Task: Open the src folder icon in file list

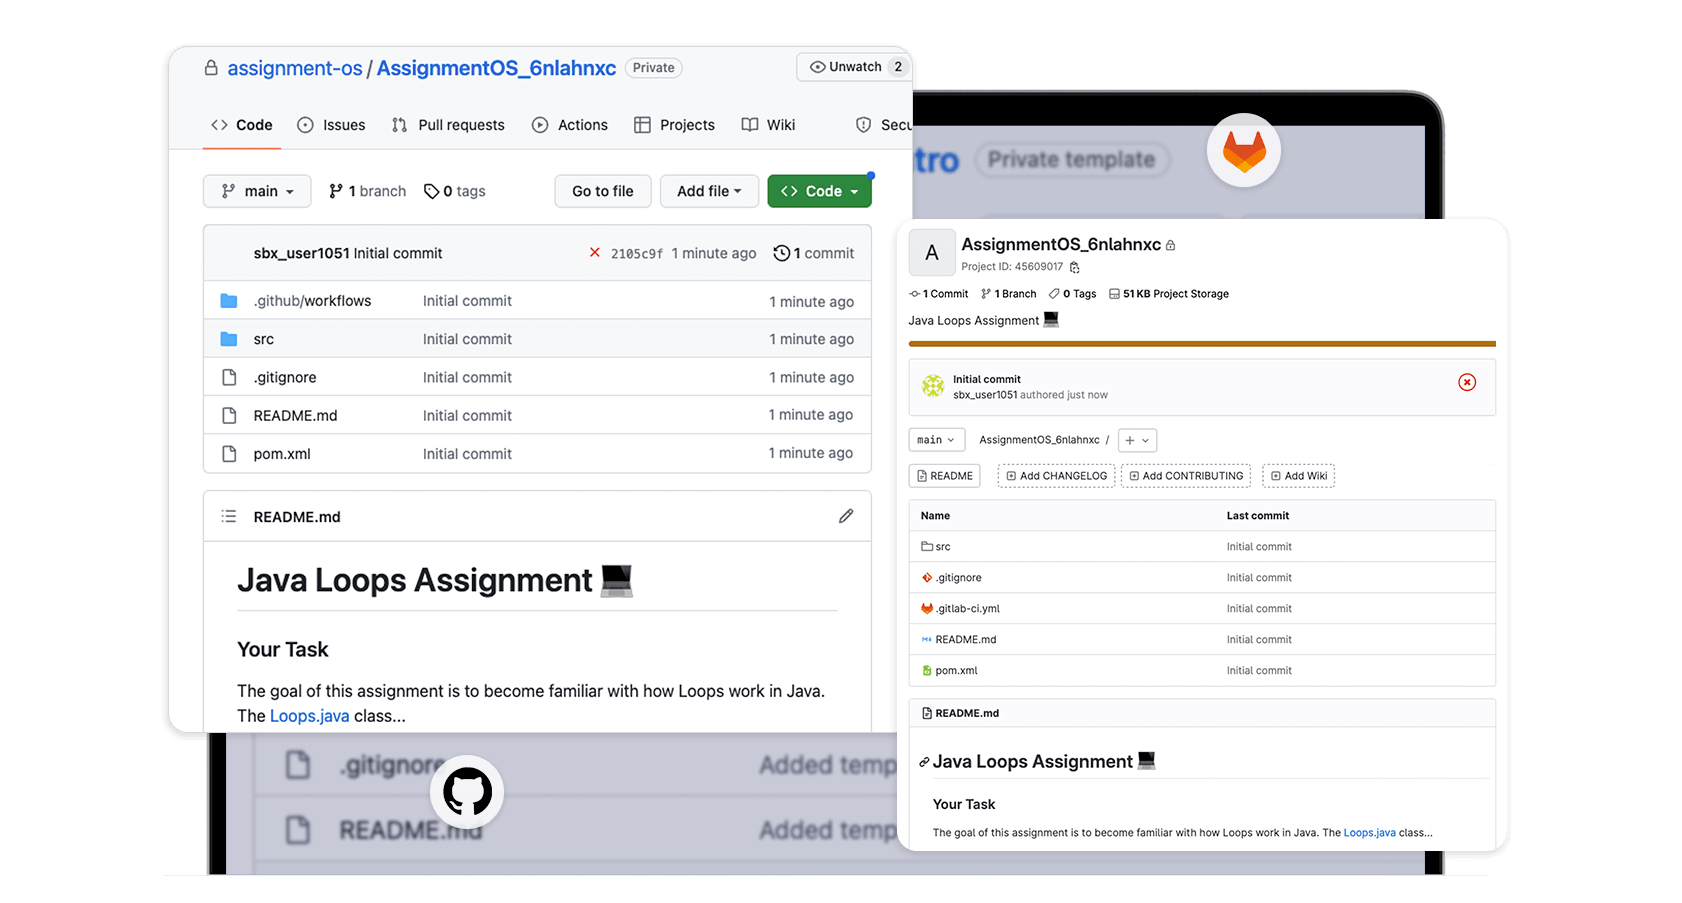Action: [228, 339]
